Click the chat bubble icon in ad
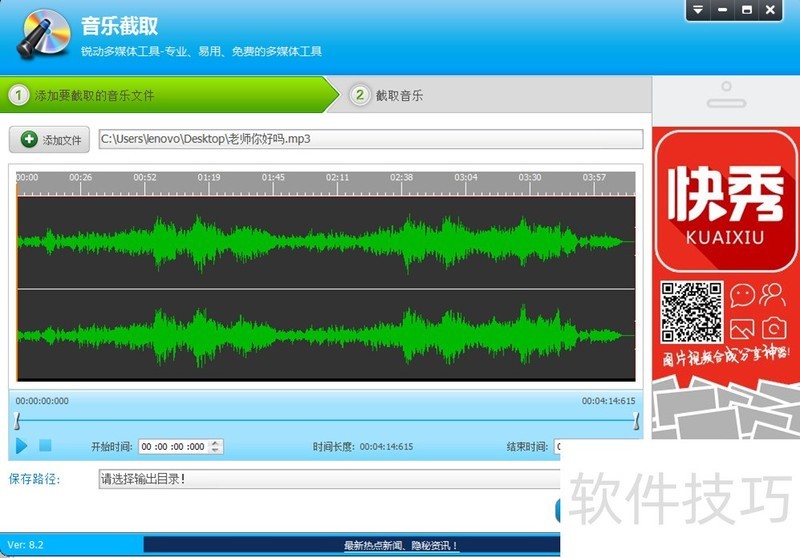 [x=742, y=295]
